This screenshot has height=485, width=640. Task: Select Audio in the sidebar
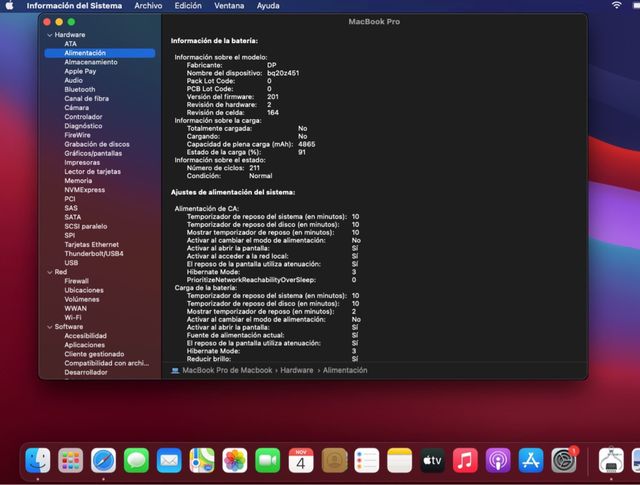click(x=73, y=80)
